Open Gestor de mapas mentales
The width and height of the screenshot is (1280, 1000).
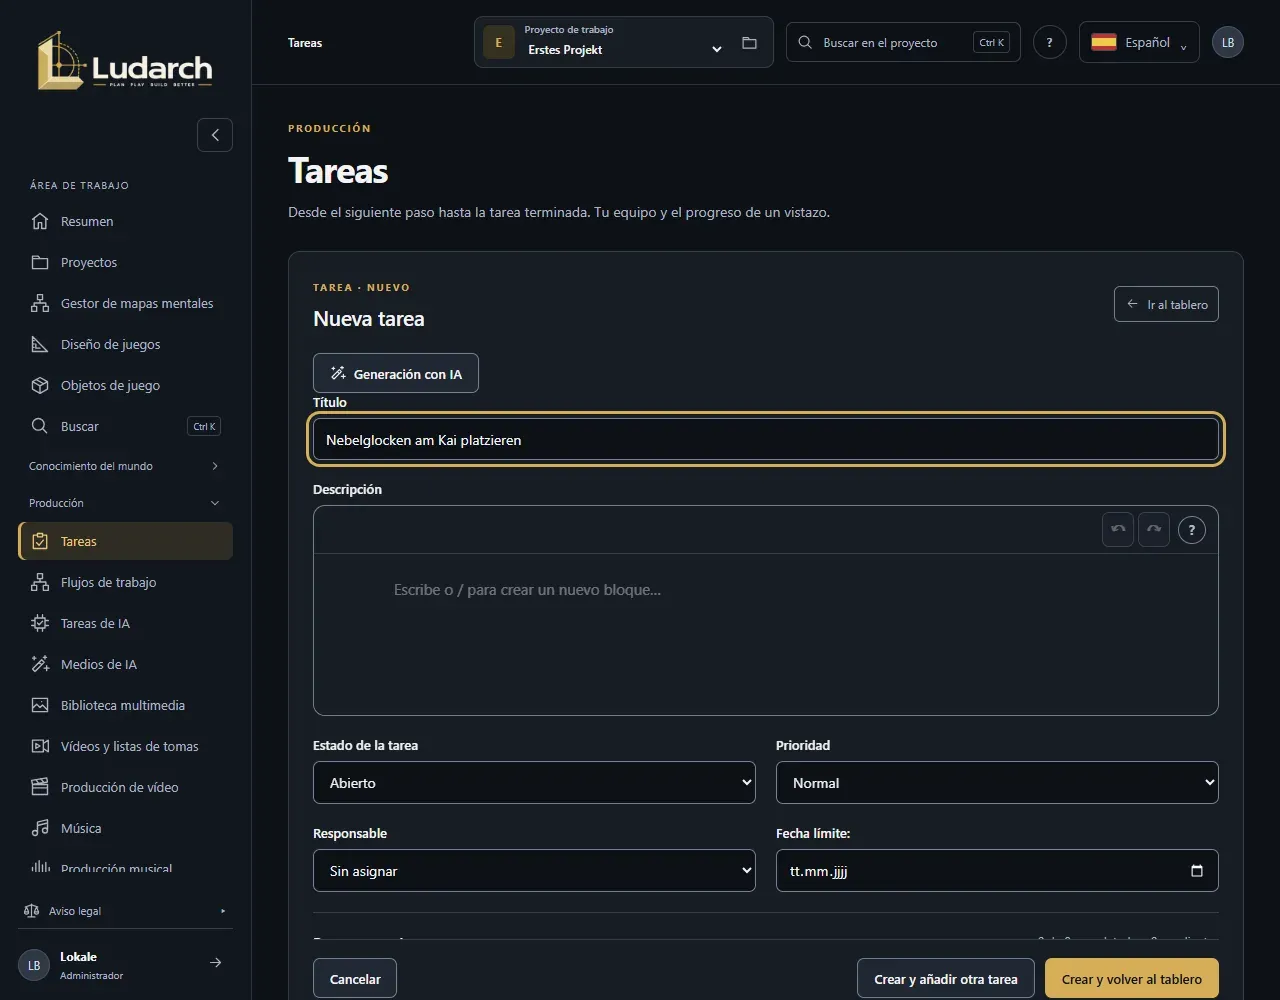click(125, 303)
